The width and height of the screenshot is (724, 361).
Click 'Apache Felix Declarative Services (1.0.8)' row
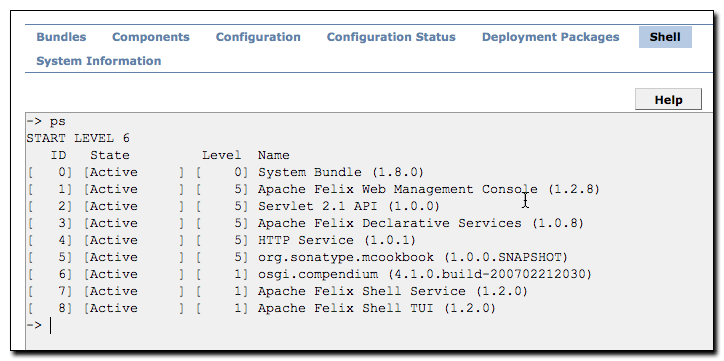pos(305,223)
